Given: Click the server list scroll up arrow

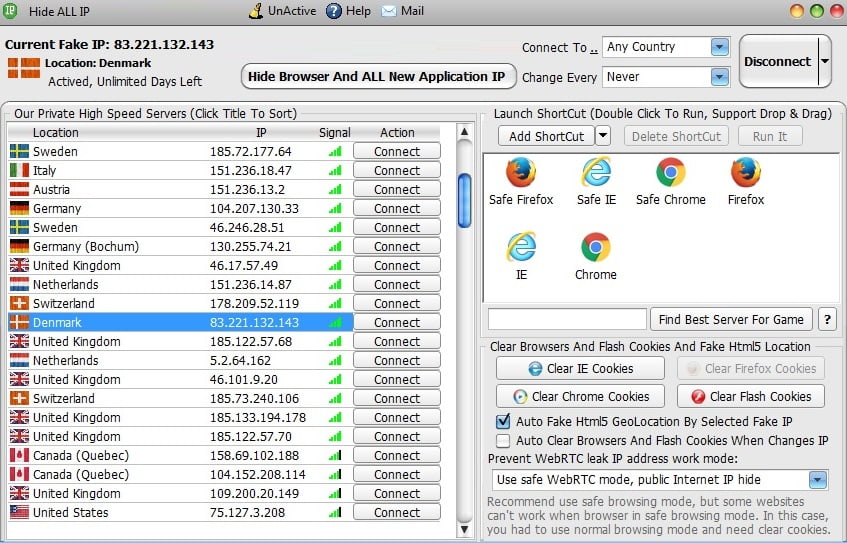Looking at the screenshot, I should pos(464,132).
